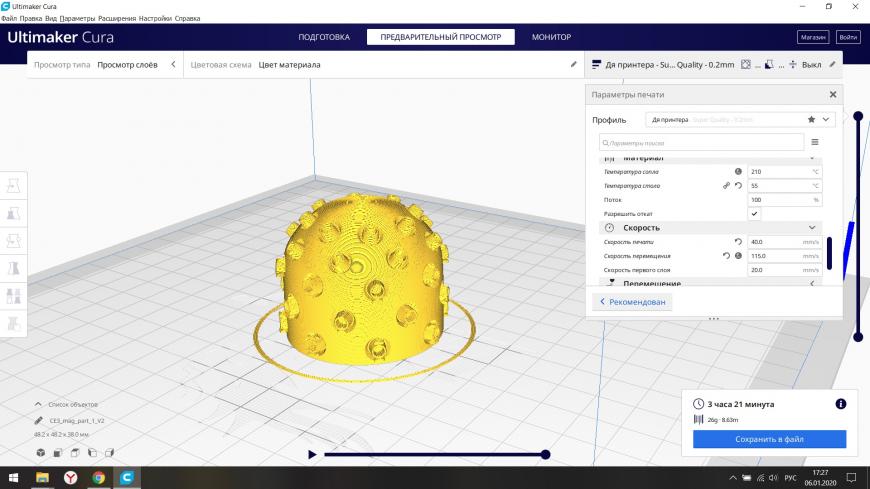Click the adhesion icon in print settings bar
The height and width of the screenshot is (489, 870).
point(793,64)
